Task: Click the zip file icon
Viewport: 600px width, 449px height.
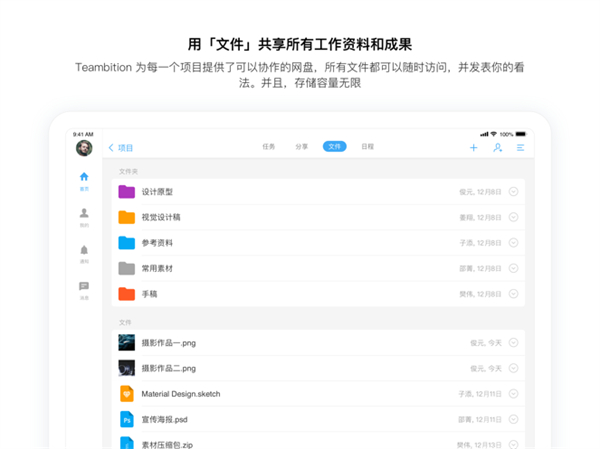Action: click(x=127, y=443)
